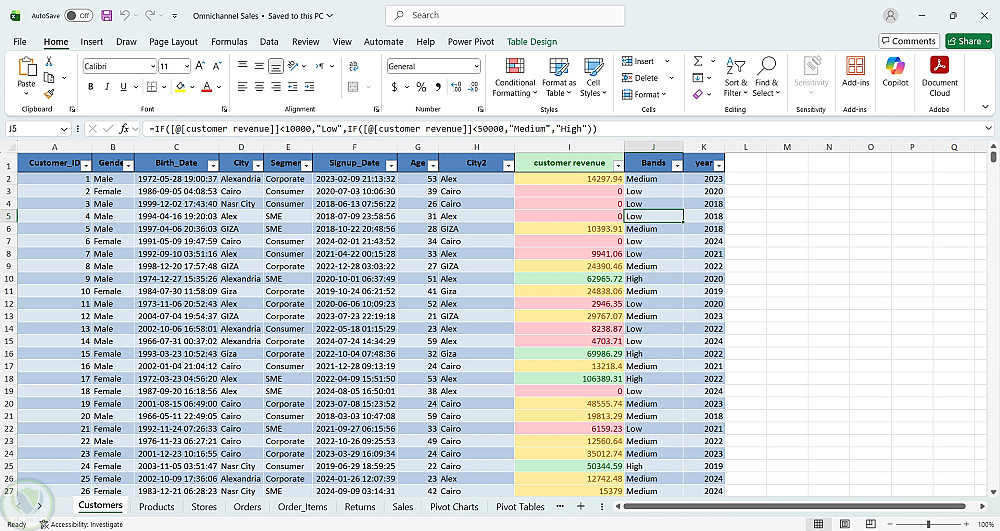Screen dimensions: 1000x531
Task: Open the Bands column filter dropdown
Action: point(676,164)
